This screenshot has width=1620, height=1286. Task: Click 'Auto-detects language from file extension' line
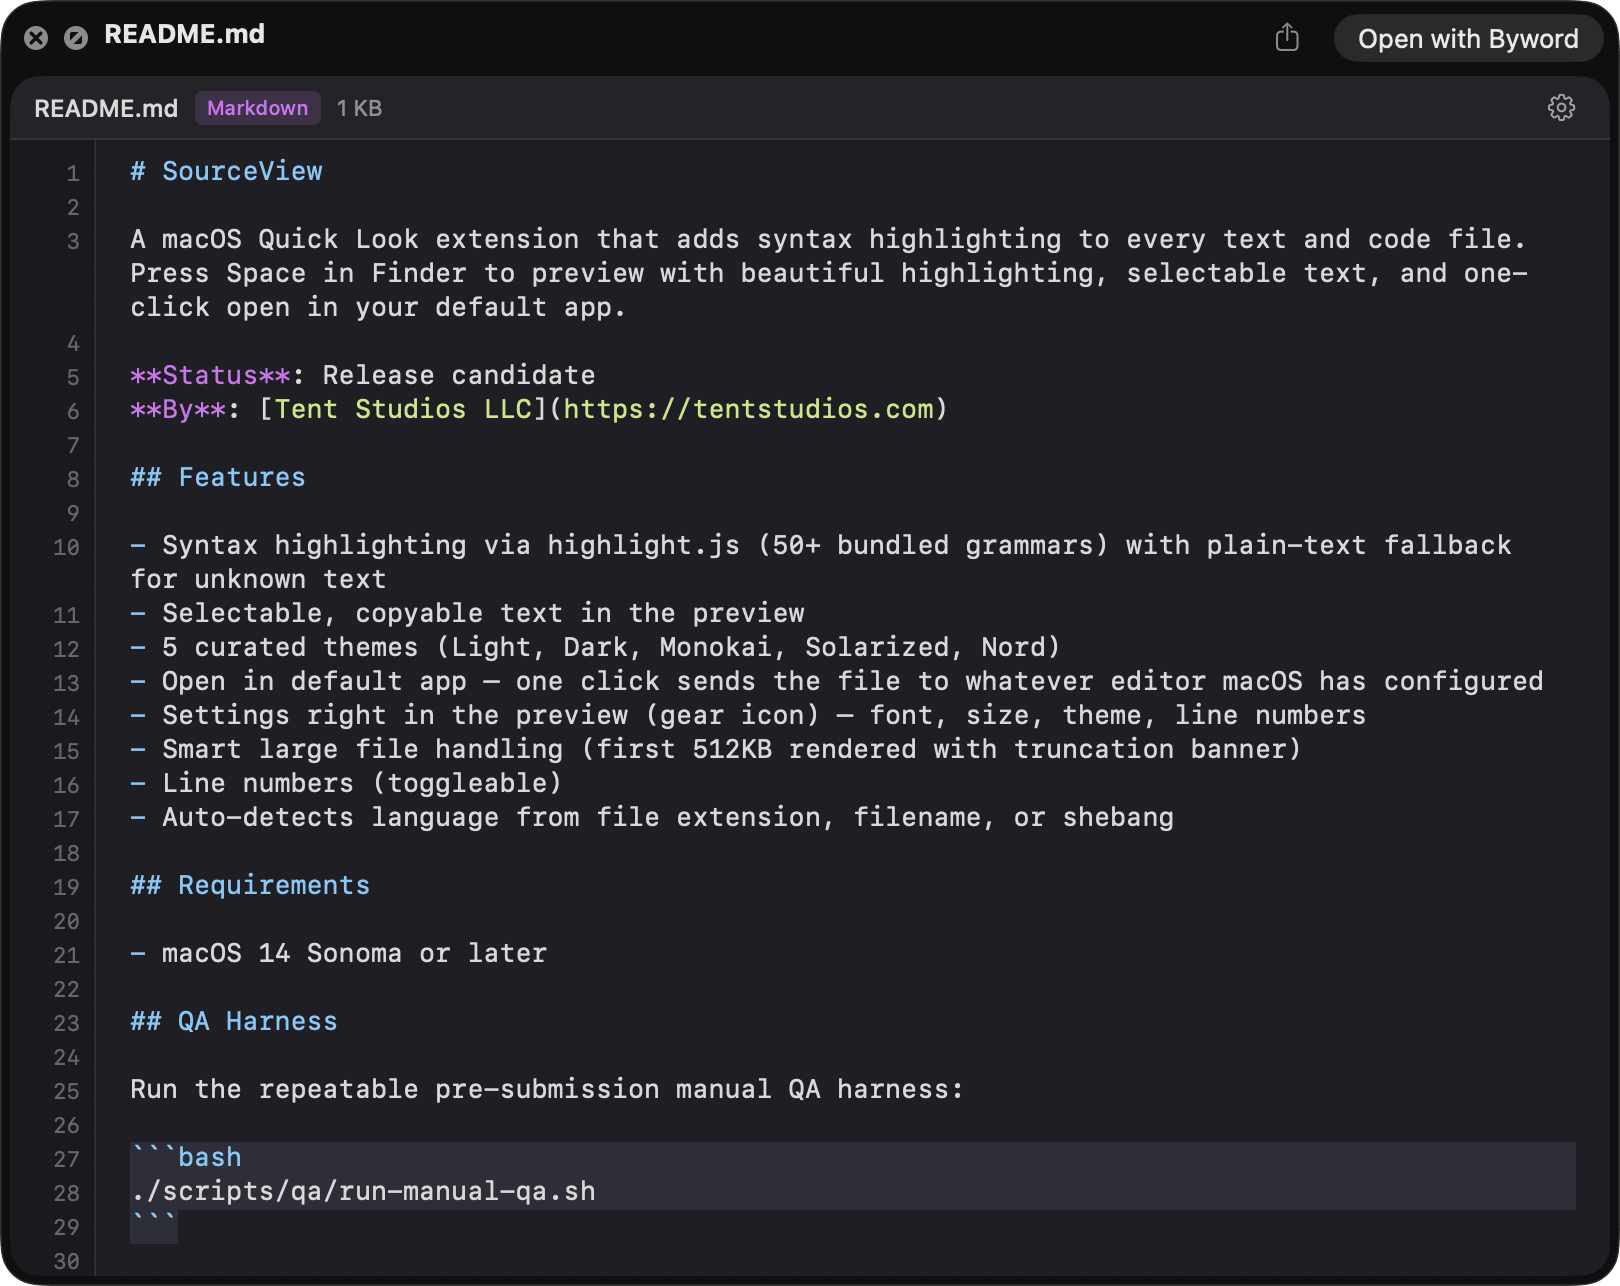click(652, 817)
